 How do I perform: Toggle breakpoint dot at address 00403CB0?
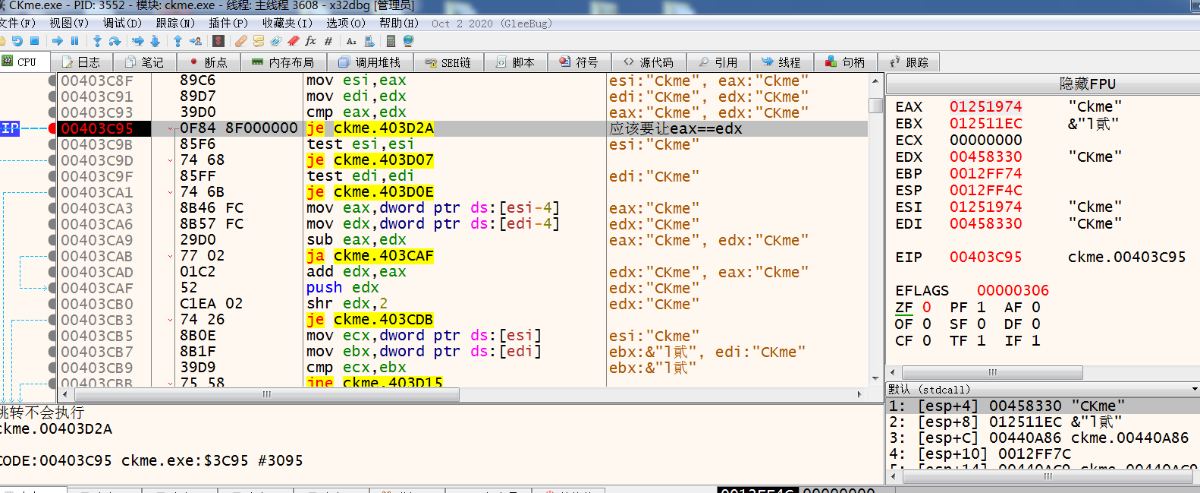click(x=52, y=304)
